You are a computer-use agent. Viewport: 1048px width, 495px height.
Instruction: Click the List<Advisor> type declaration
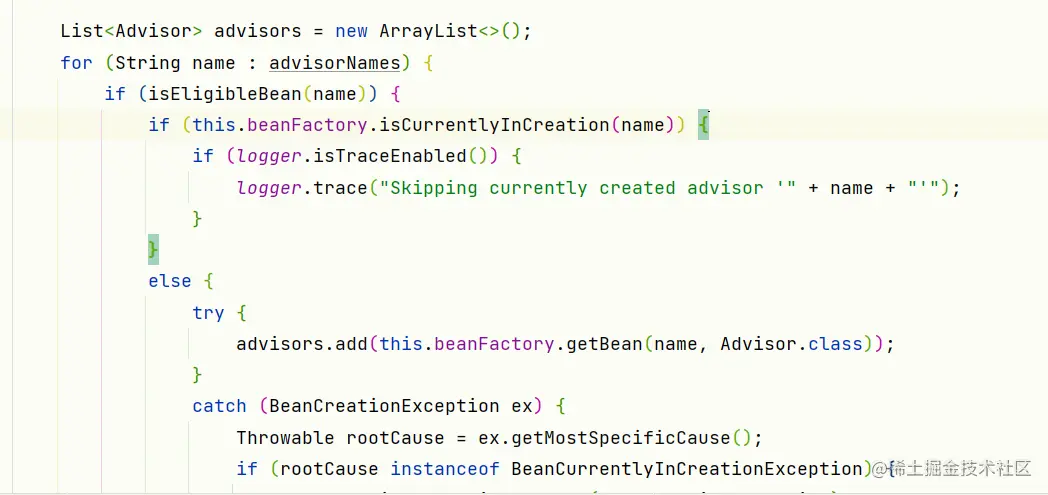[132, 31]
